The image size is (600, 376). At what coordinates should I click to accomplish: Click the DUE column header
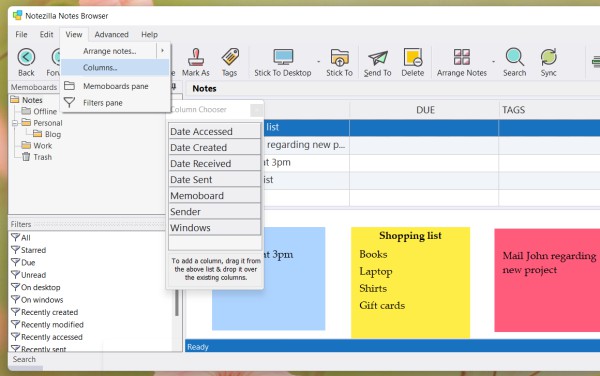424,110
